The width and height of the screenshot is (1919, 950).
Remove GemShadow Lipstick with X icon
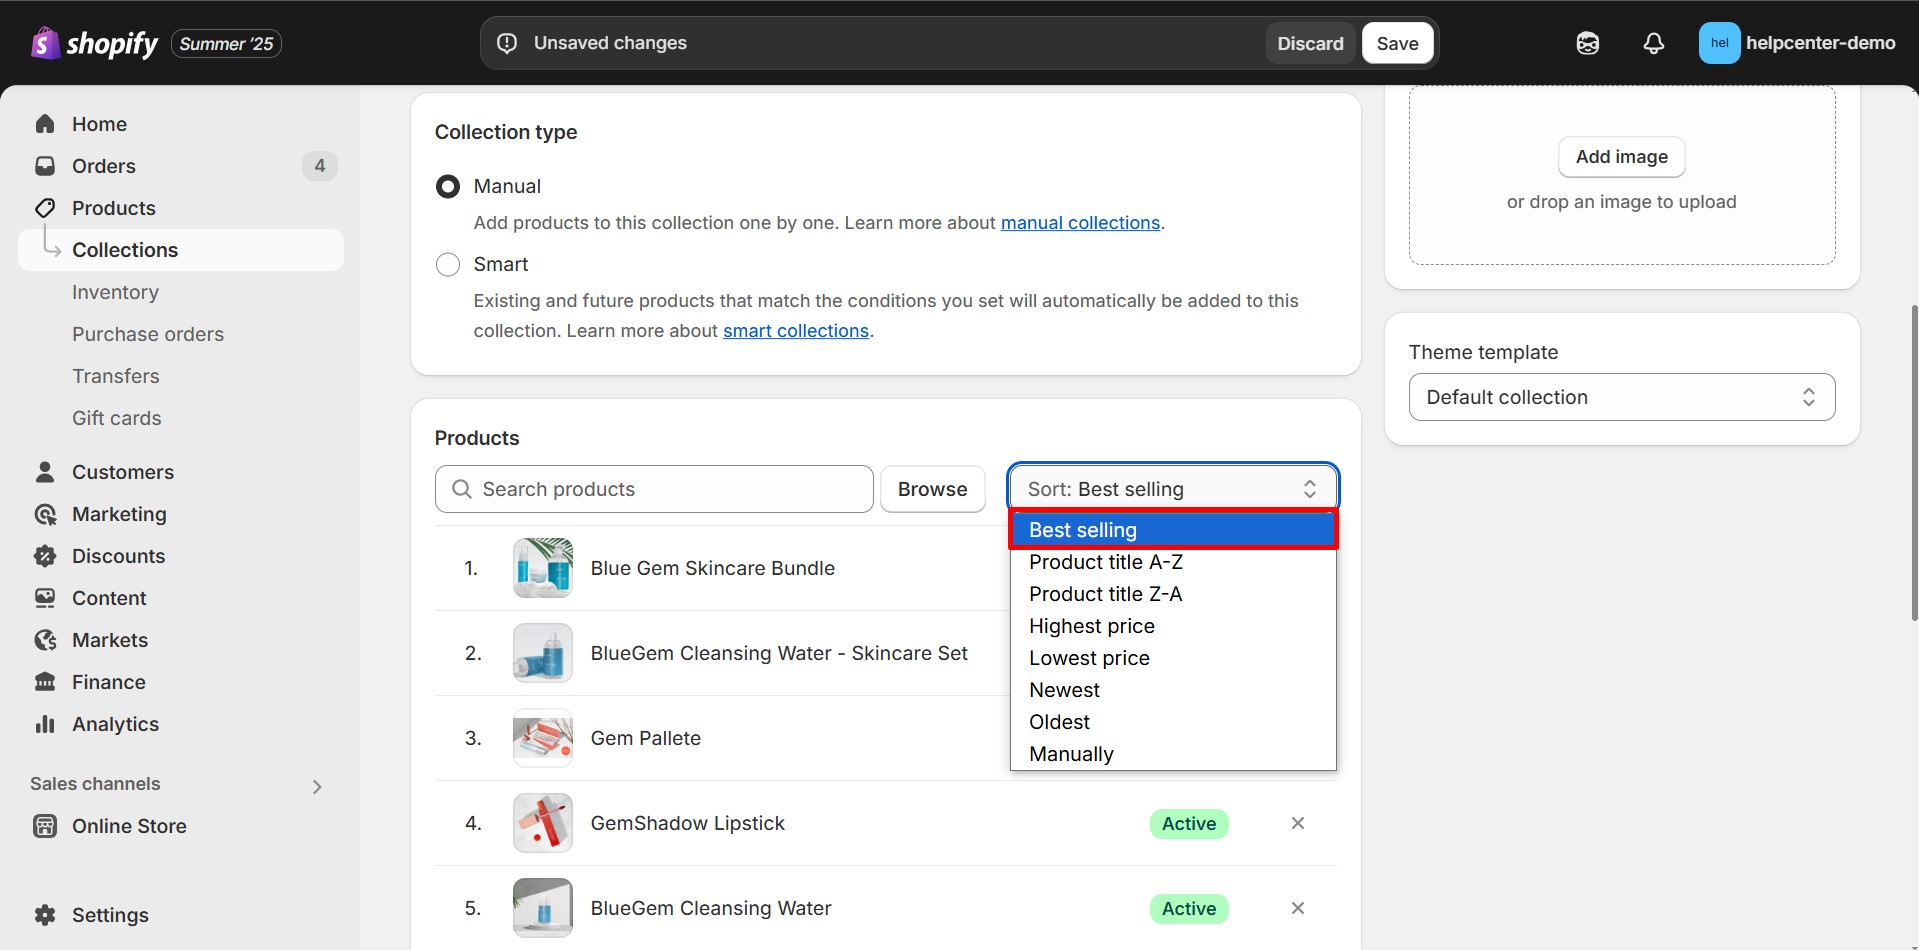coord(1297,823)
